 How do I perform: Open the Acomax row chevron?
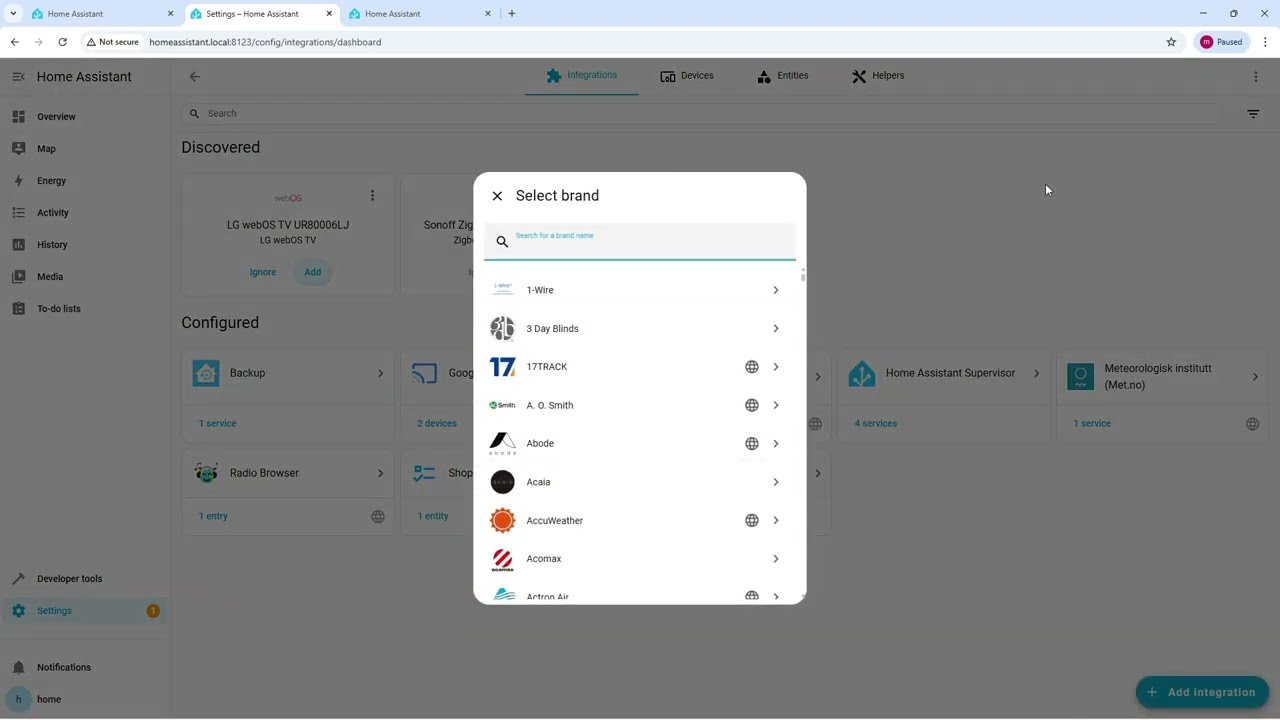pos(776,559)
